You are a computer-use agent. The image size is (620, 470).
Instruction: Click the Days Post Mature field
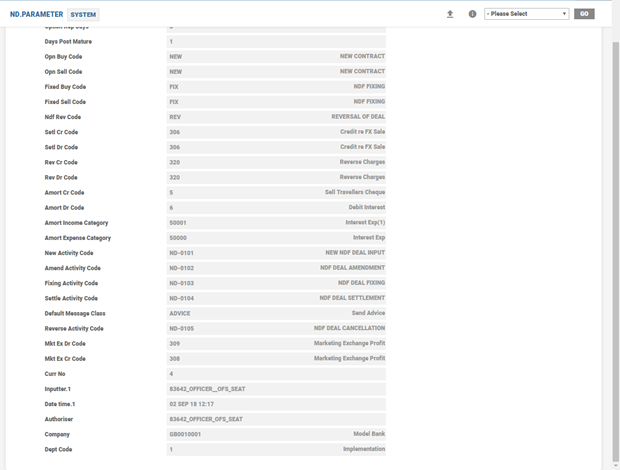tap(276, 42)
